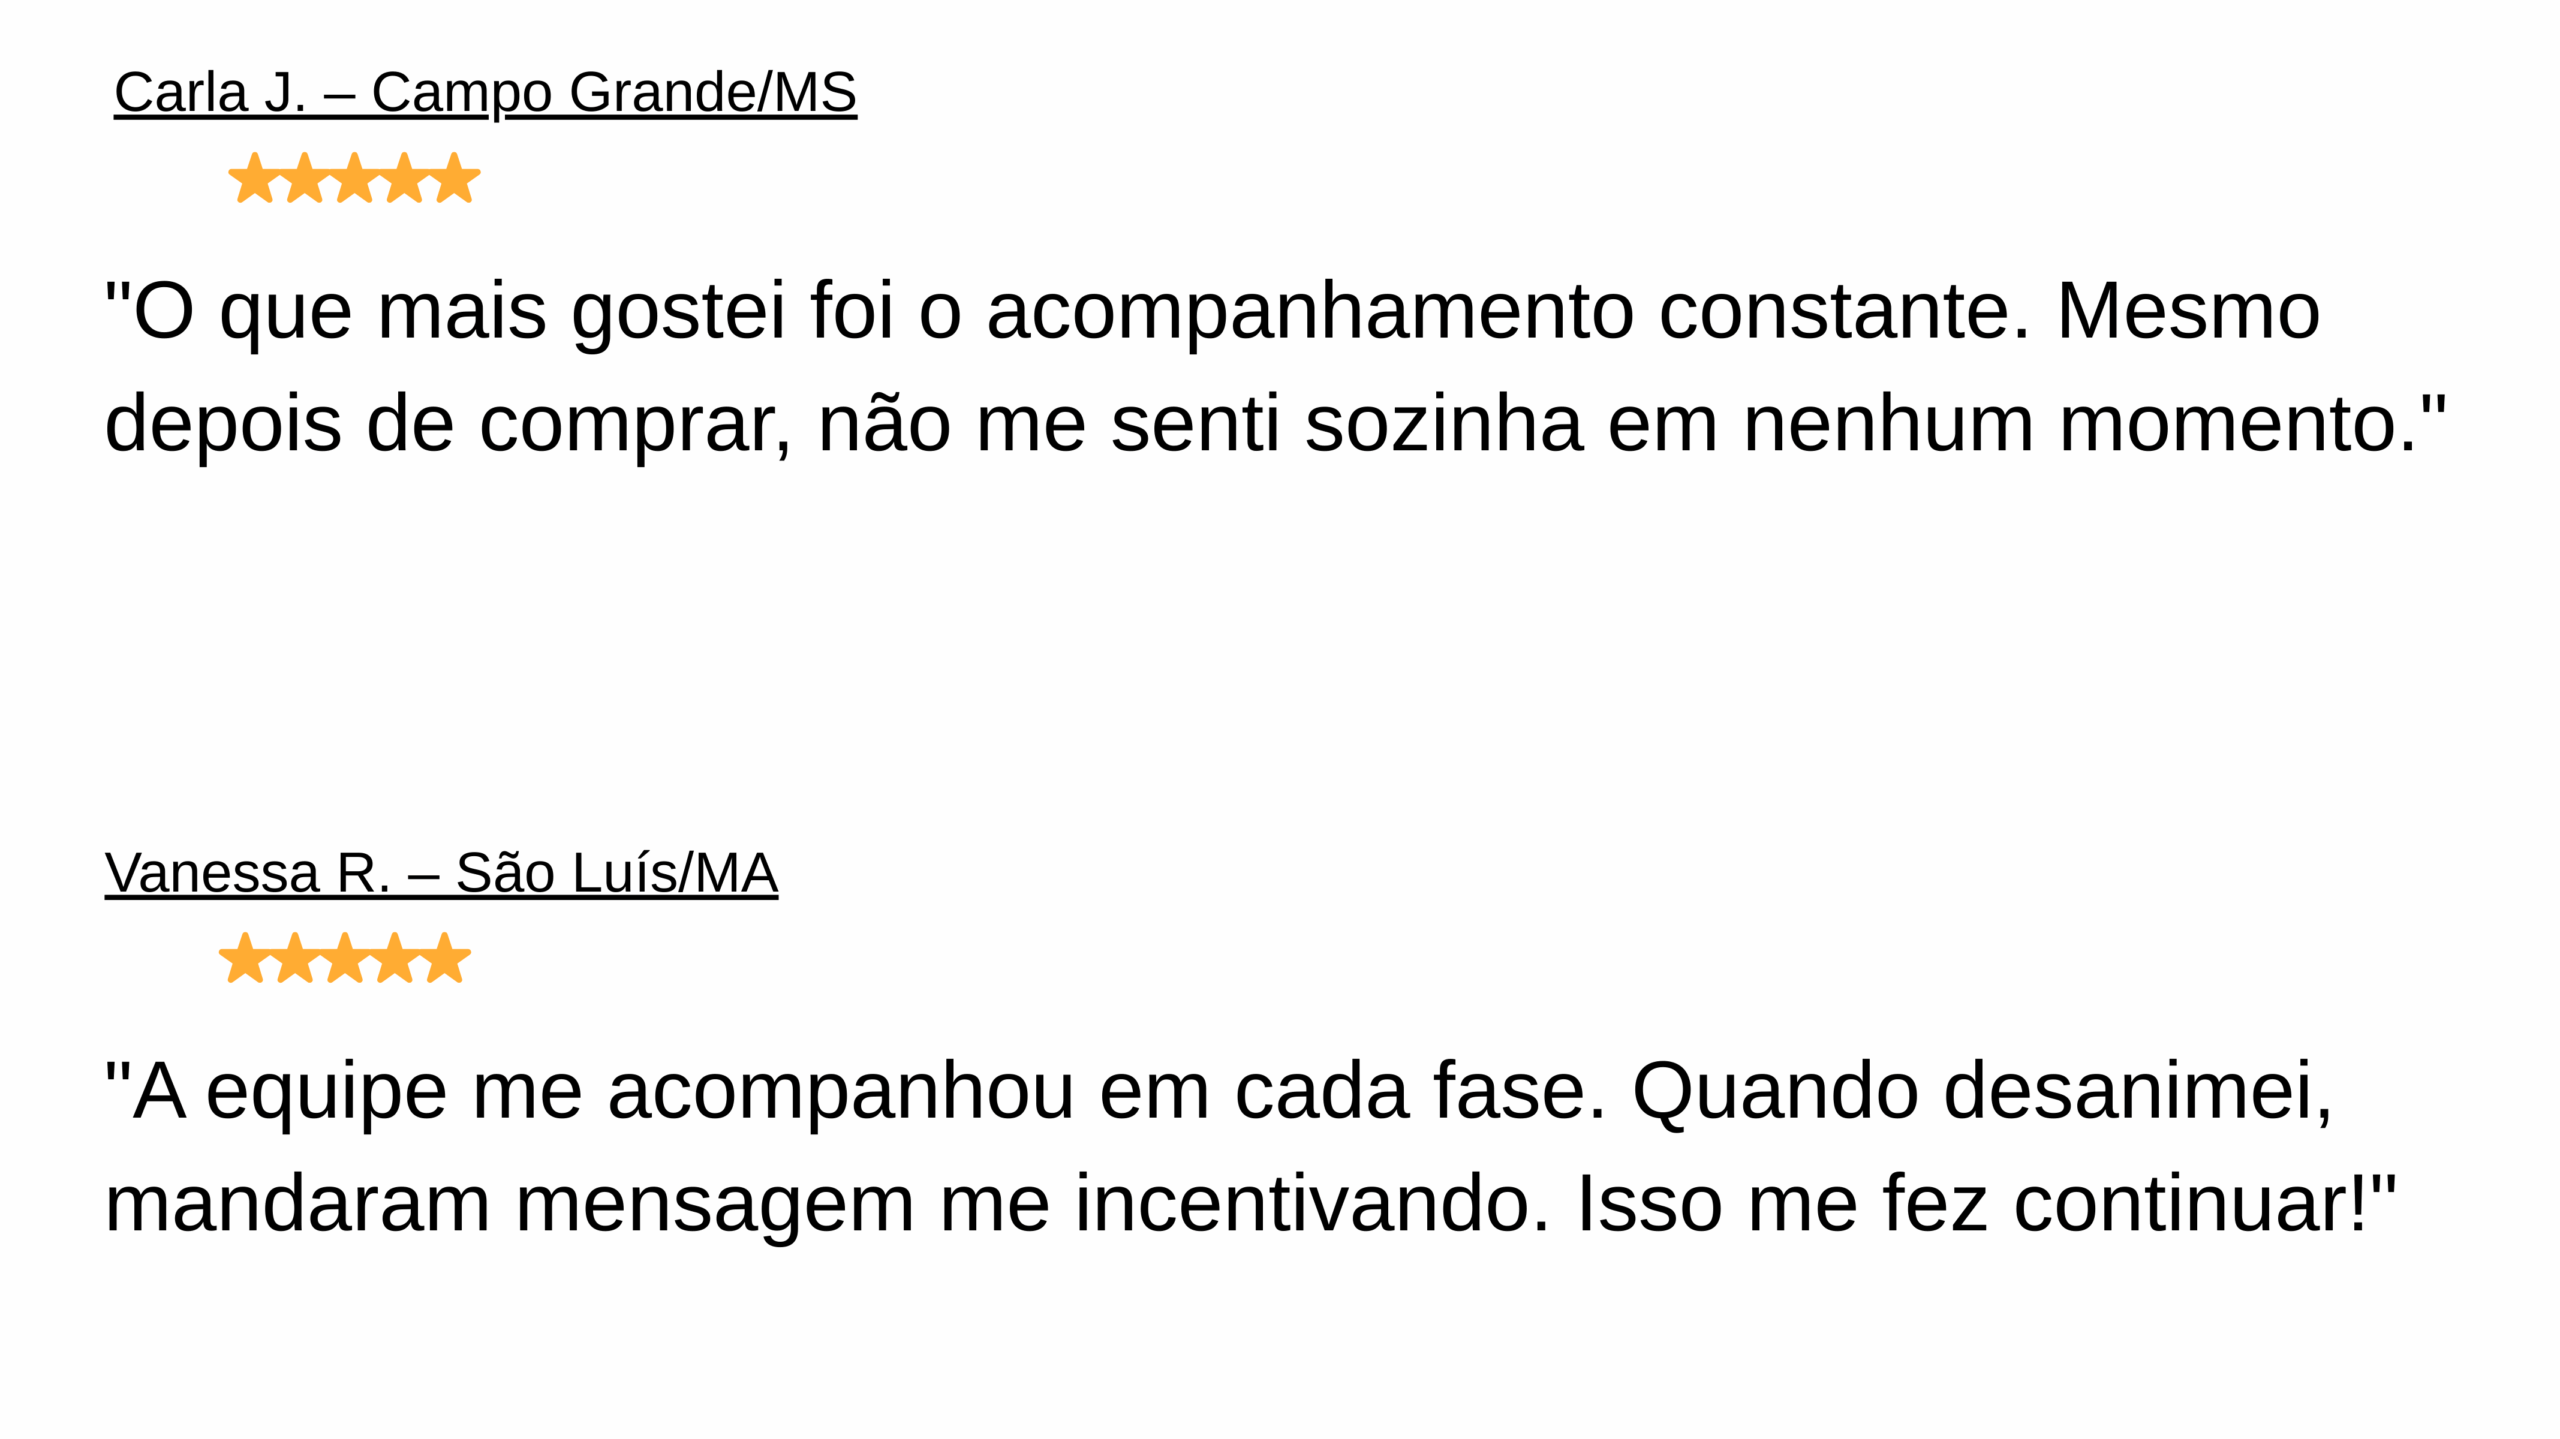Click the line starting "mandaram mensagem"
Viewport: 2560px width, 1439px height.
[1251, 1205]
